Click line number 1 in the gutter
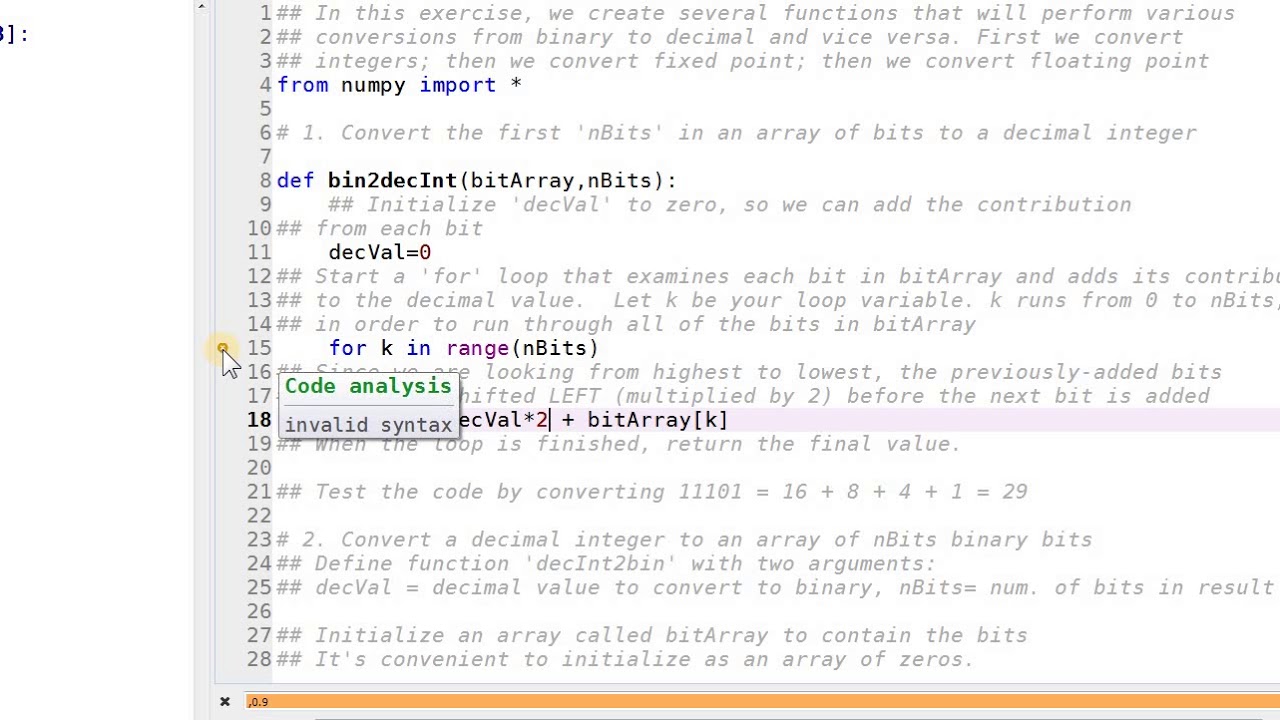Image resolution: width=1280 pixels, height=720 pixels. (265, 13)
